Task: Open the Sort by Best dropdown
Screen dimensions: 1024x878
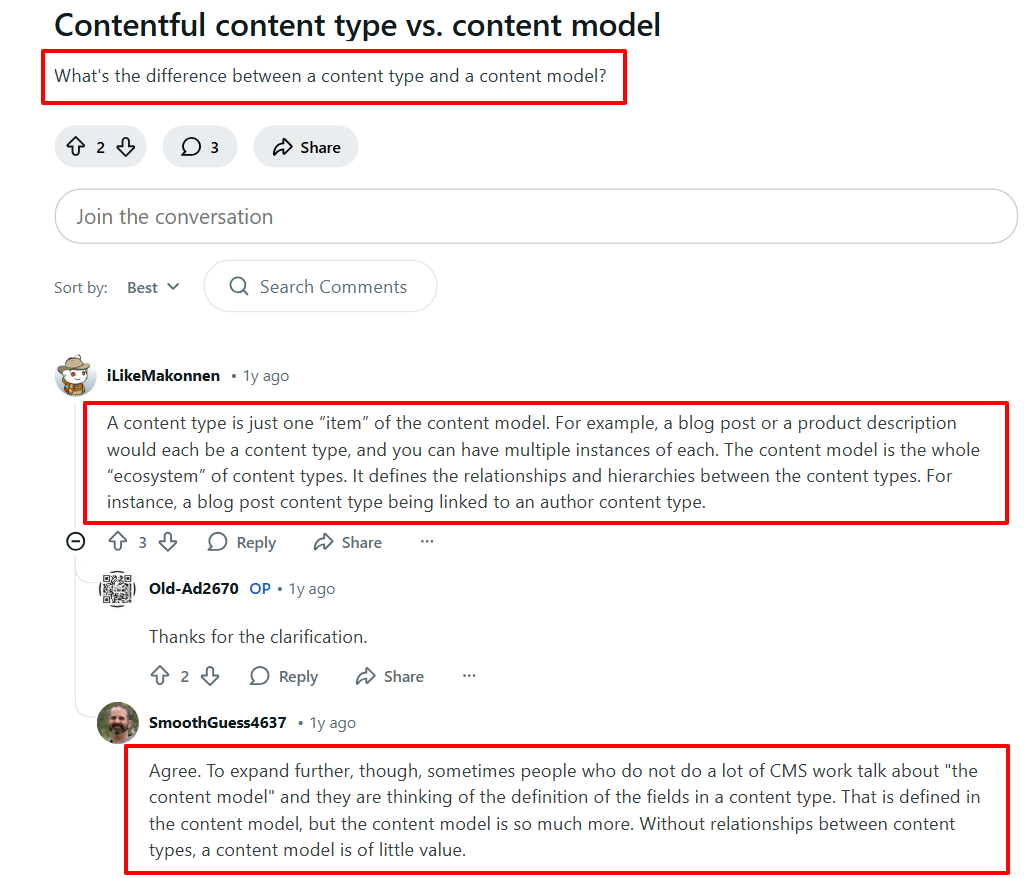Action: [152, 287]
